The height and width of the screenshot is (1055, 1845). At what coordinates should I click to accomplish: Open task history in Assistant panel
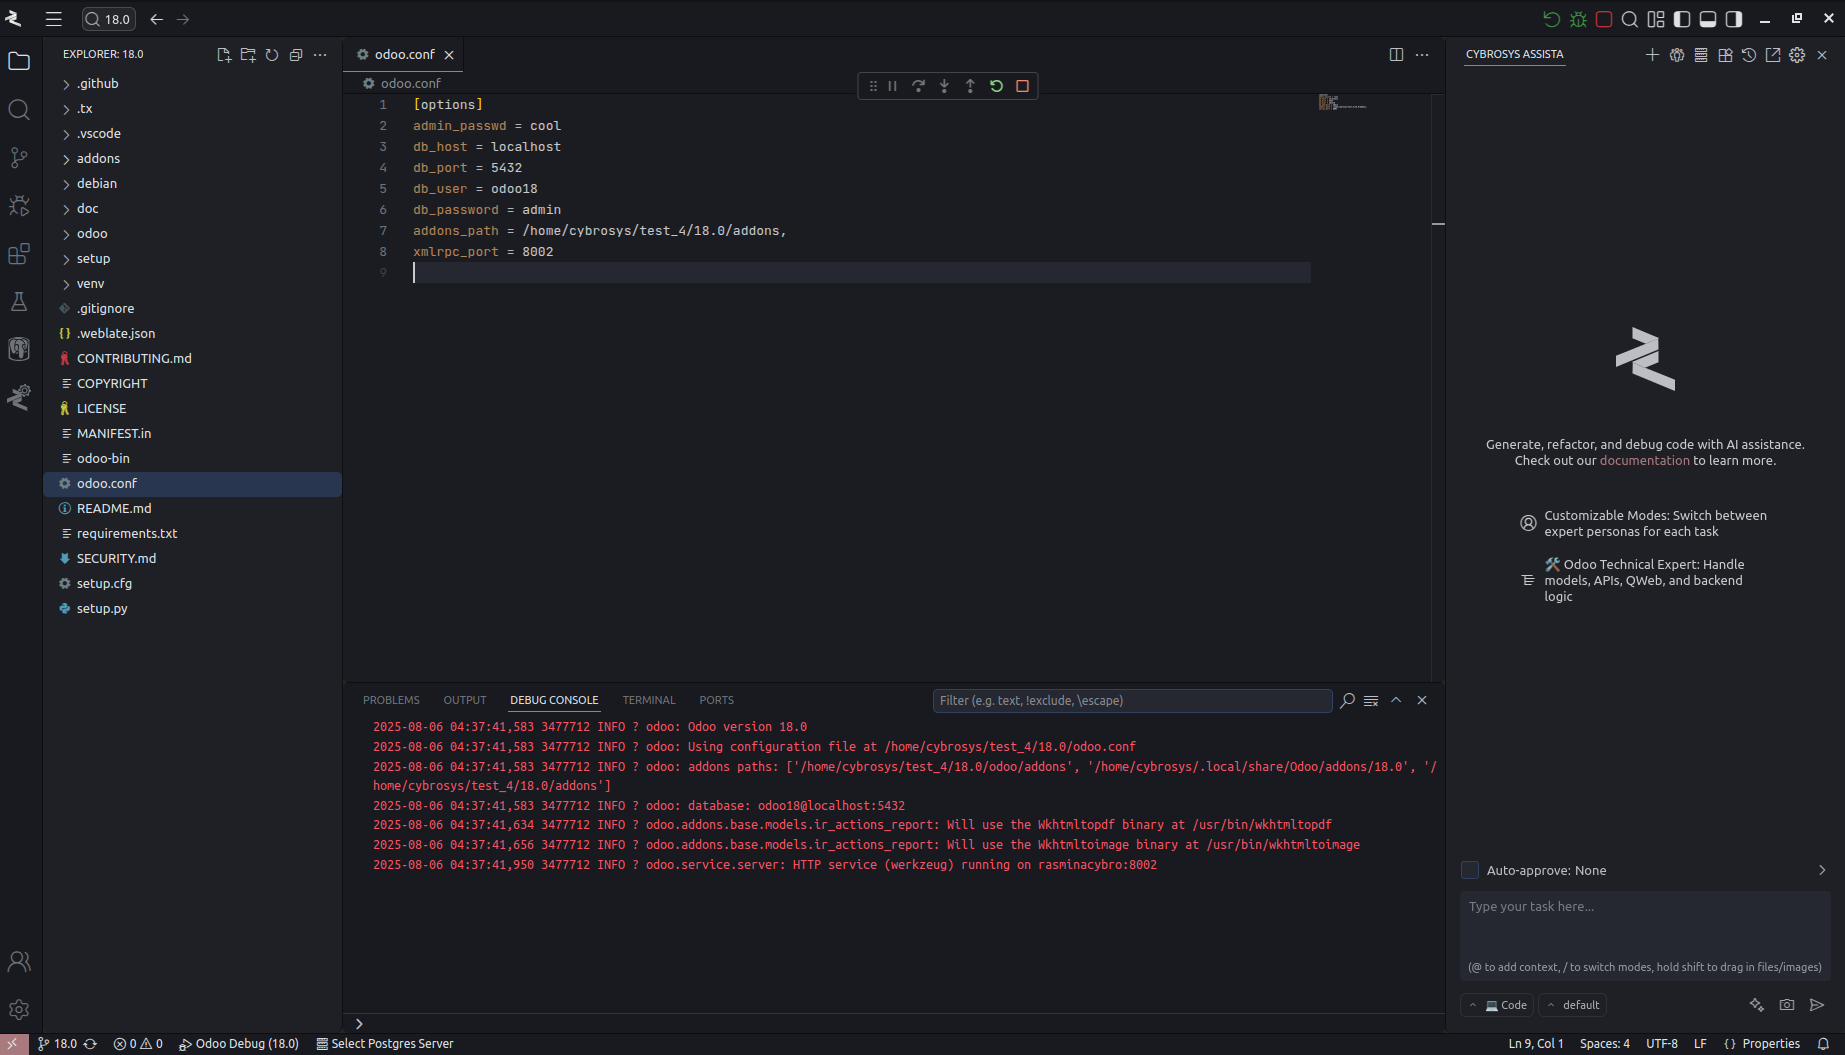pyautogui.click(x=1749, y=55)
